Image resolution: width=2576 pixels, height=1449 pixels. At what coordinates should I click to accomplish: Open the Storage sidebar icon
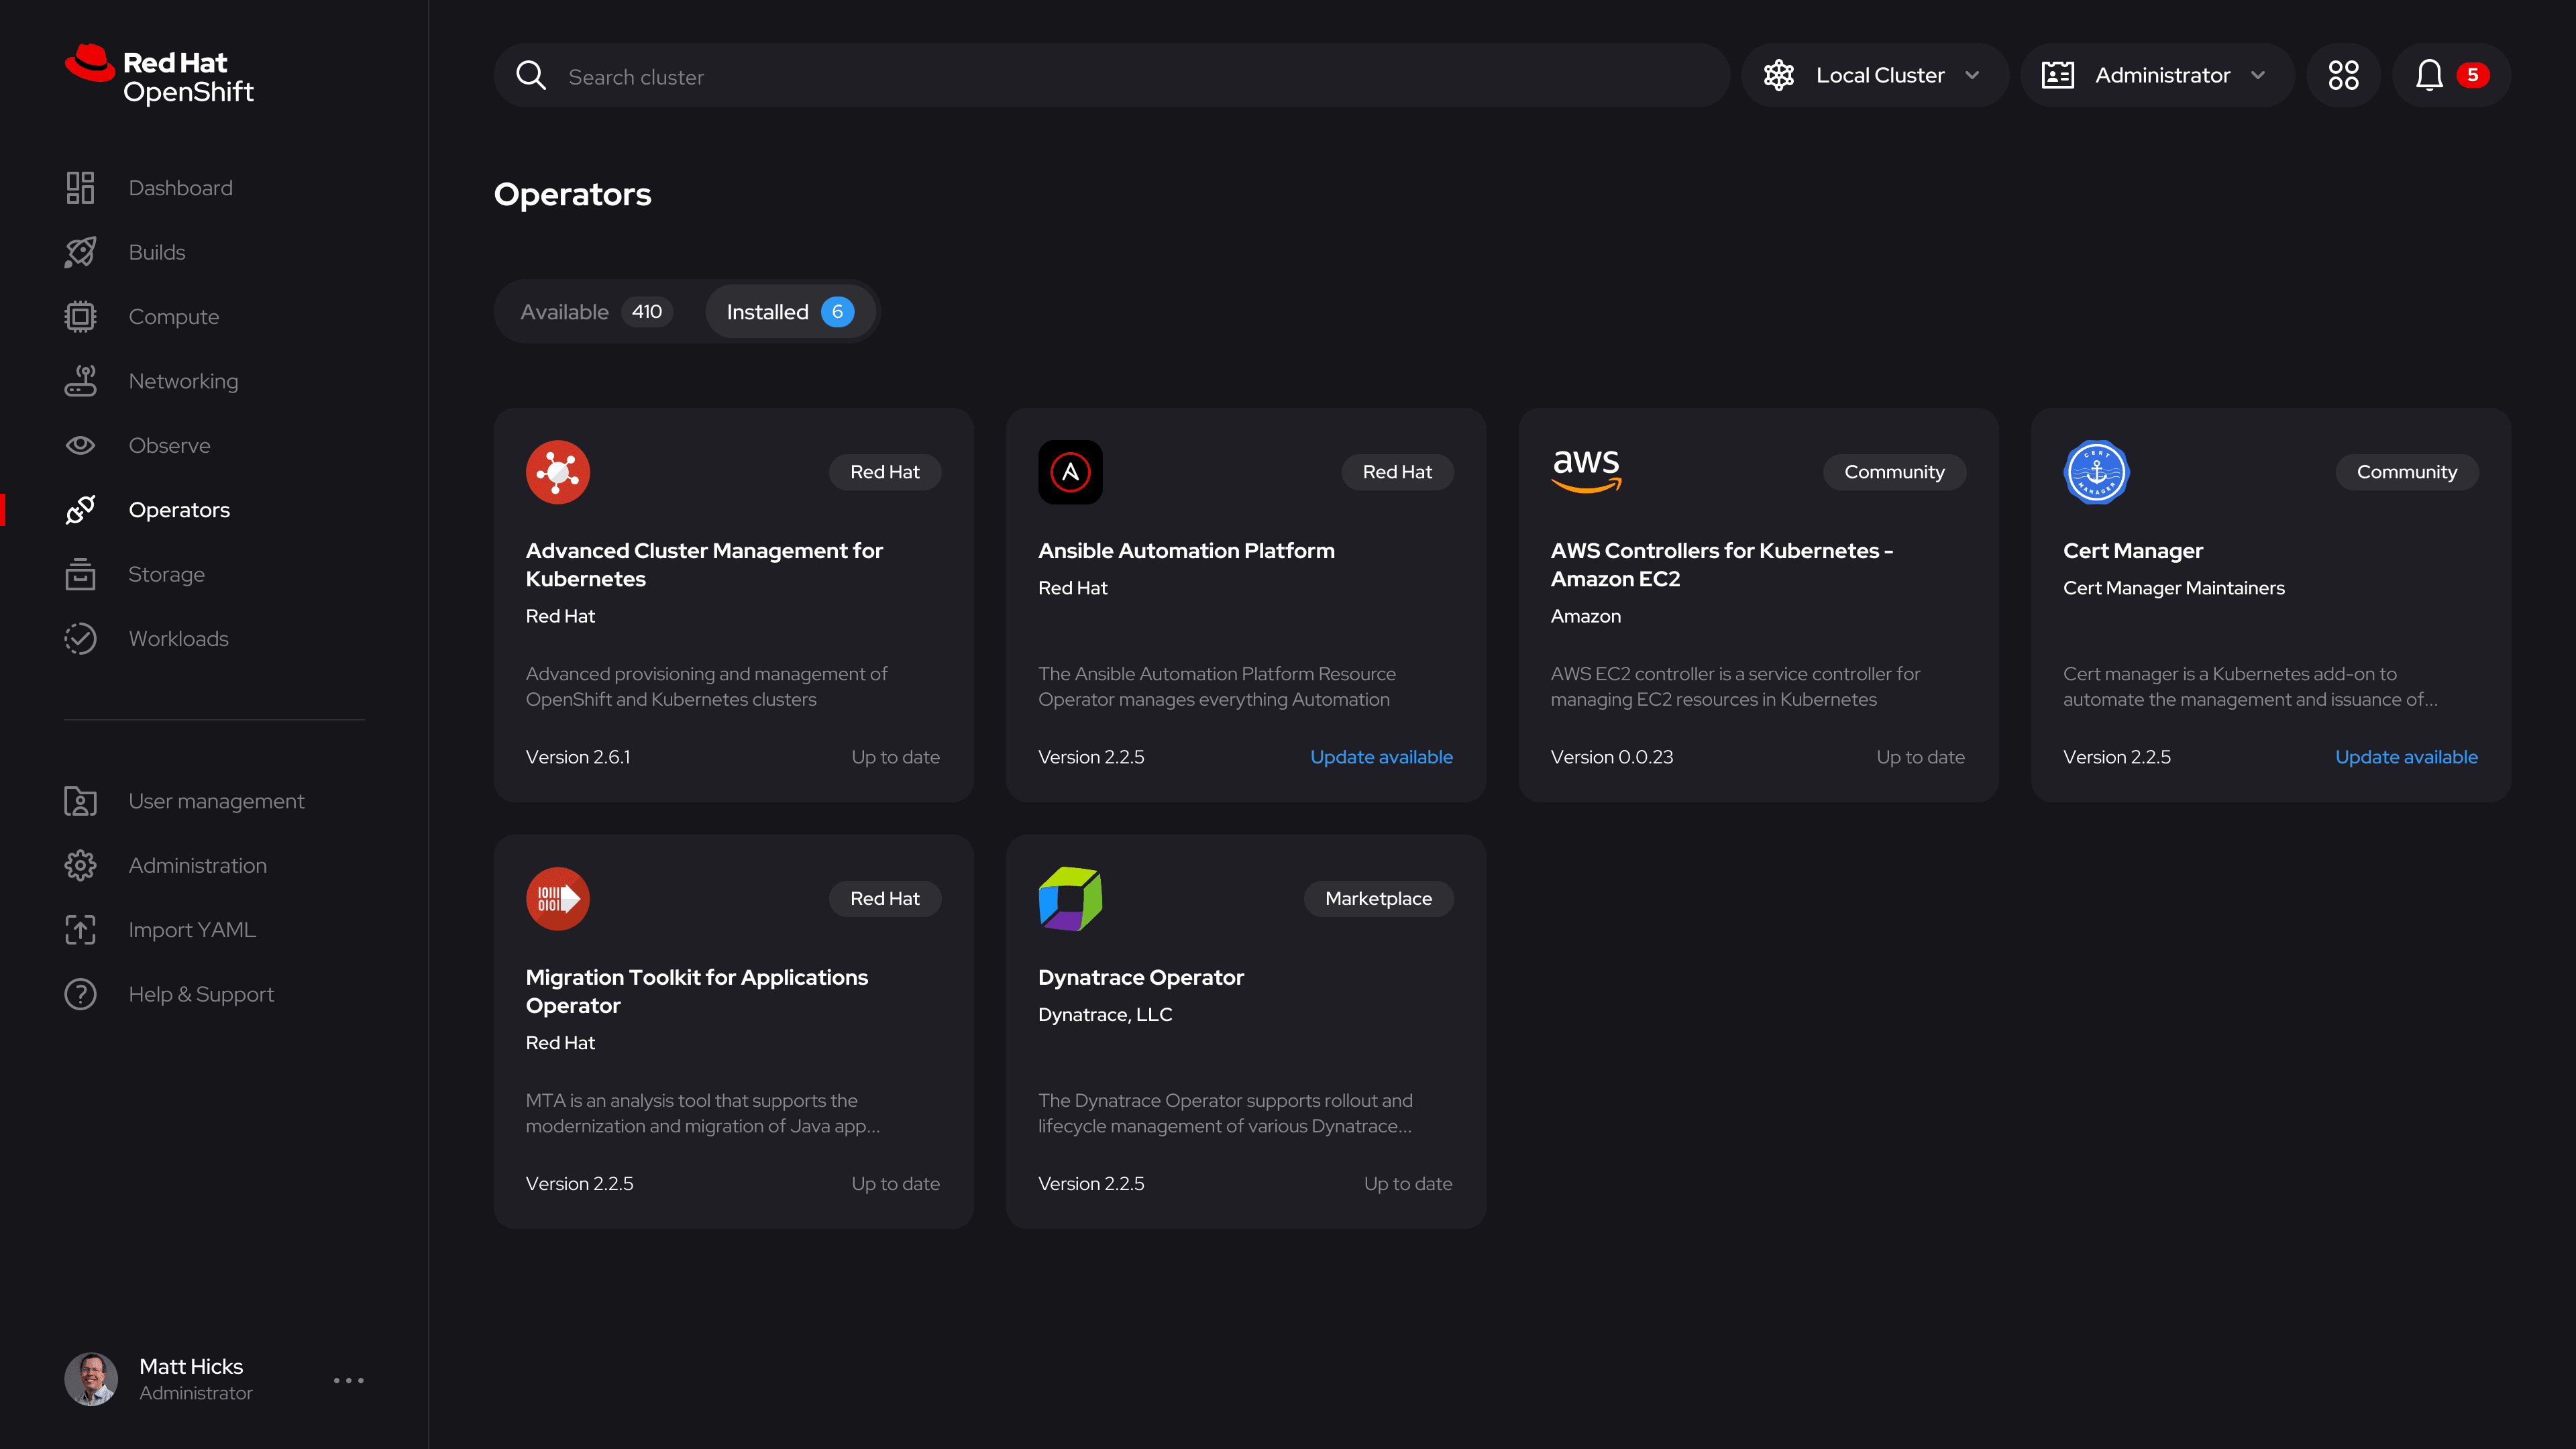(x=80, y=574)
